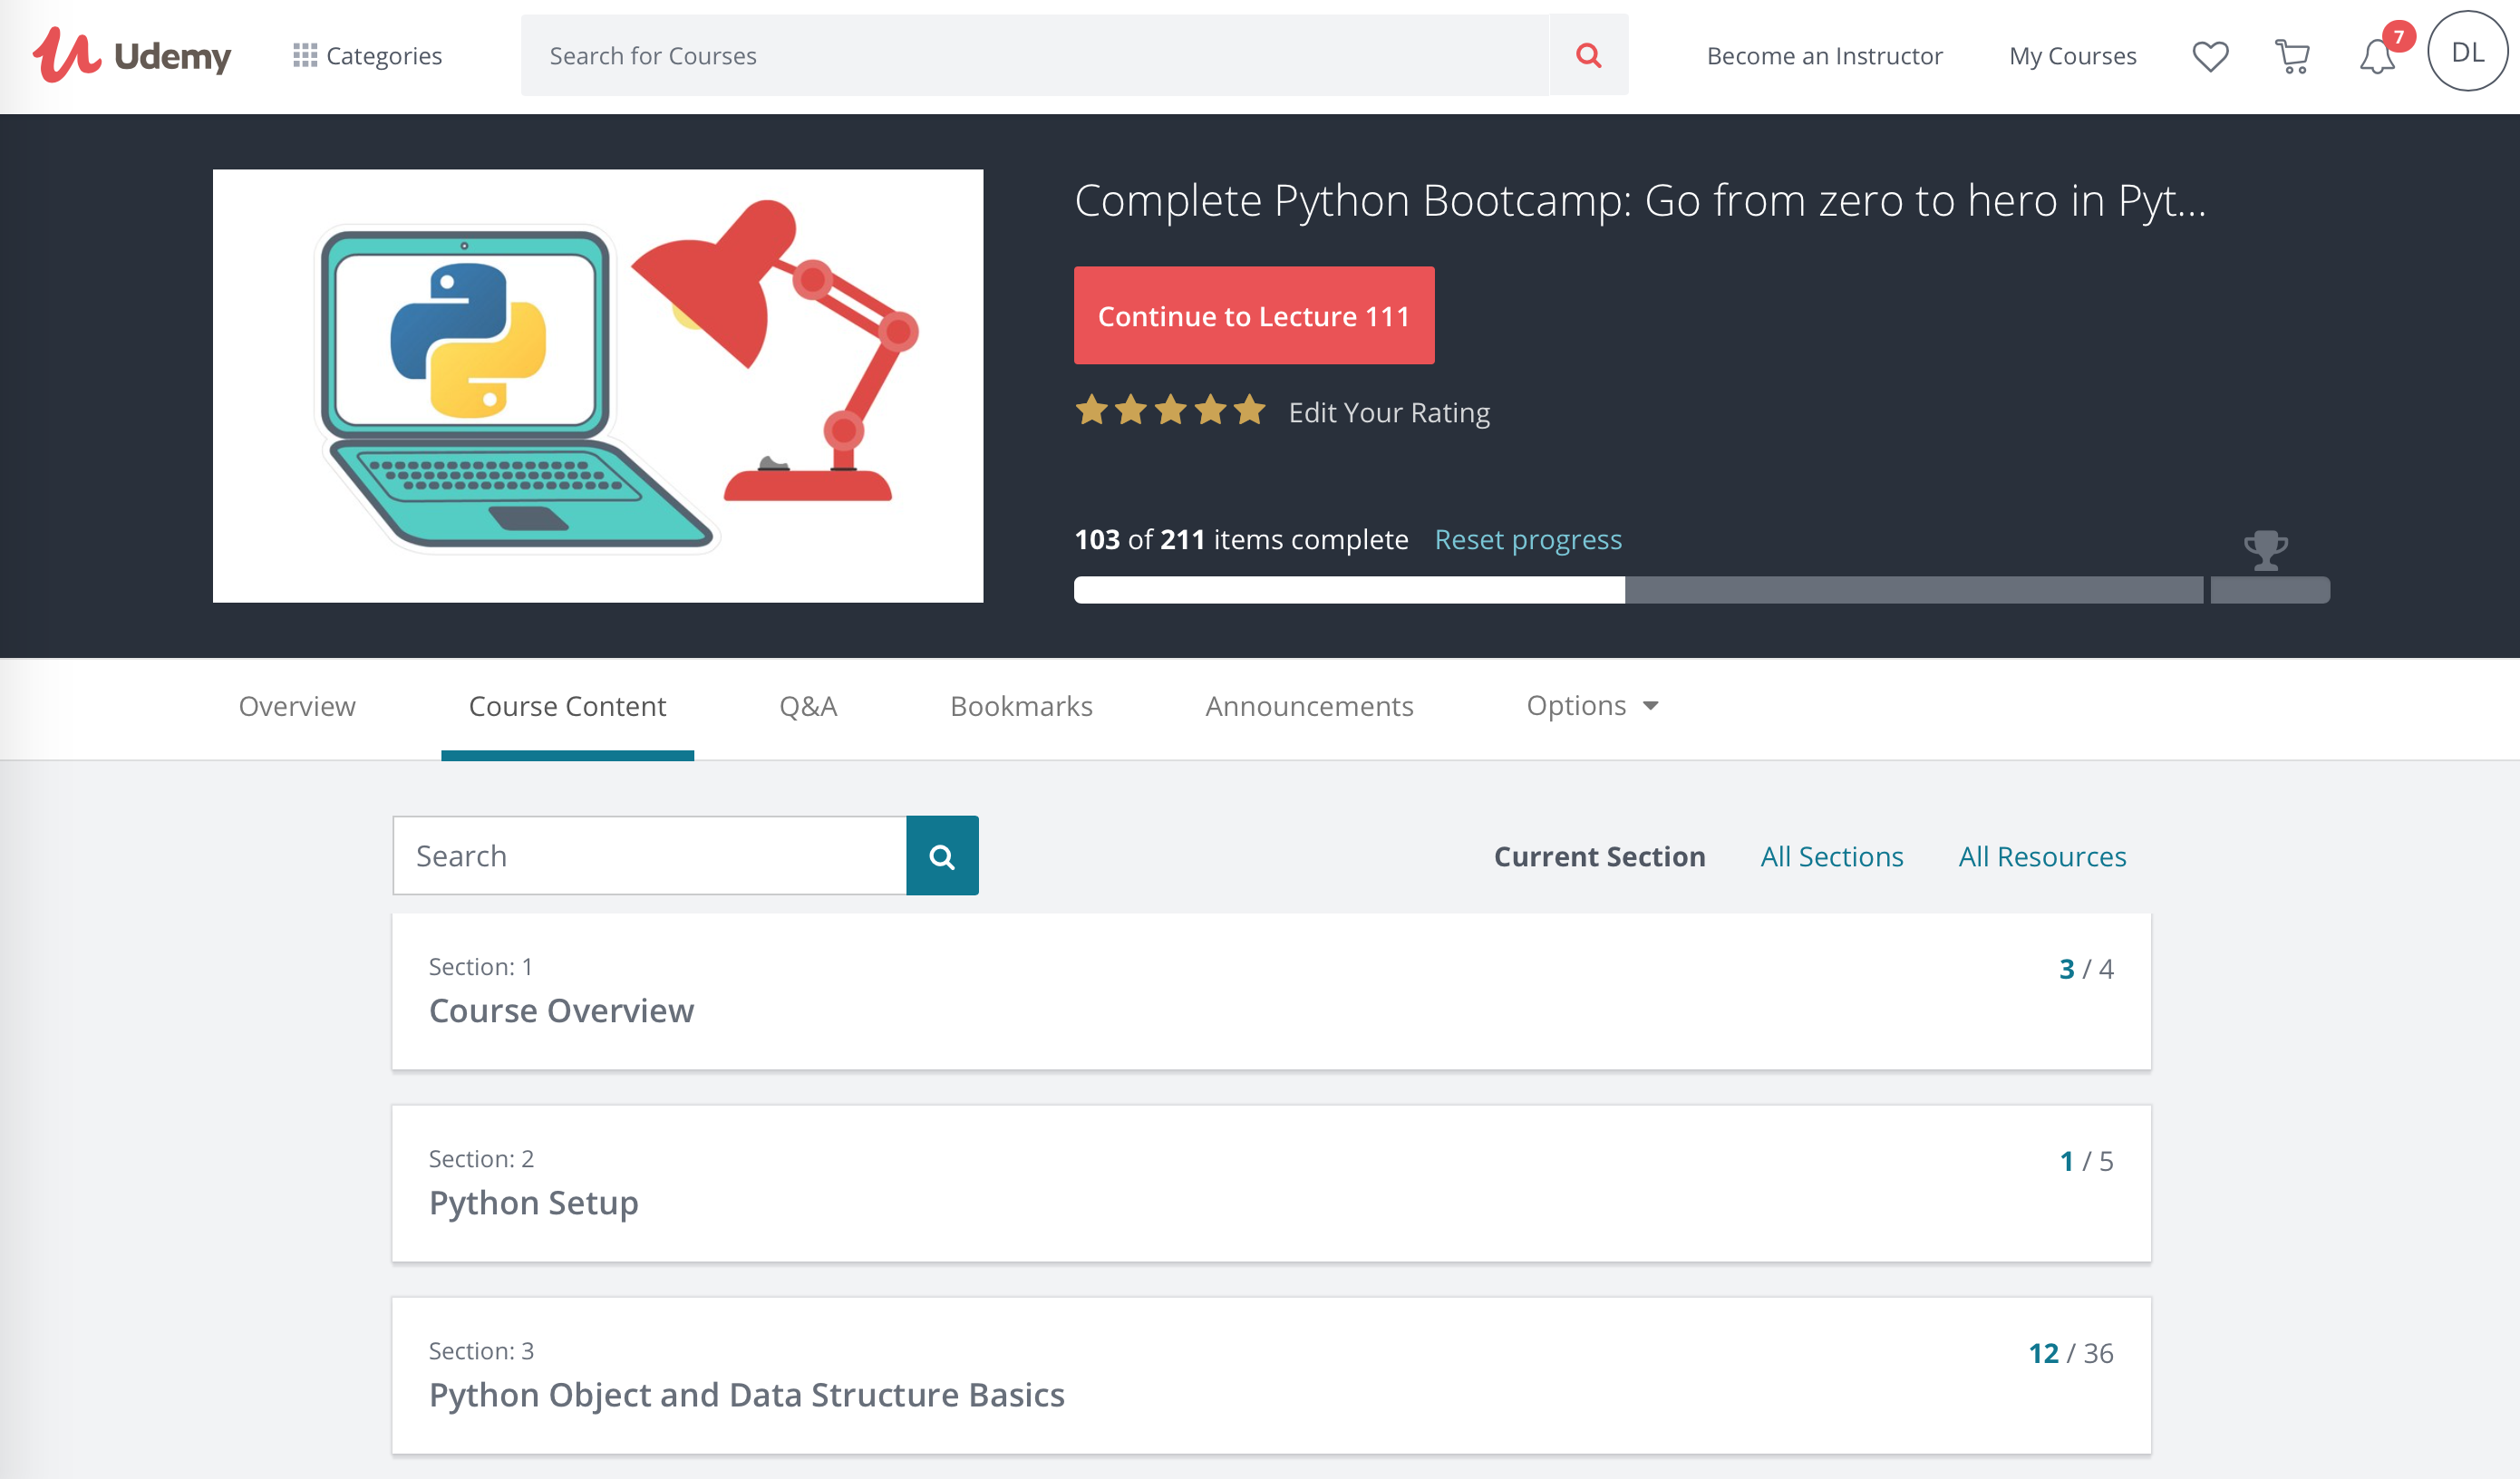Open the Categories grid menu
The image size is (2520, 1479).
(367, 56)
